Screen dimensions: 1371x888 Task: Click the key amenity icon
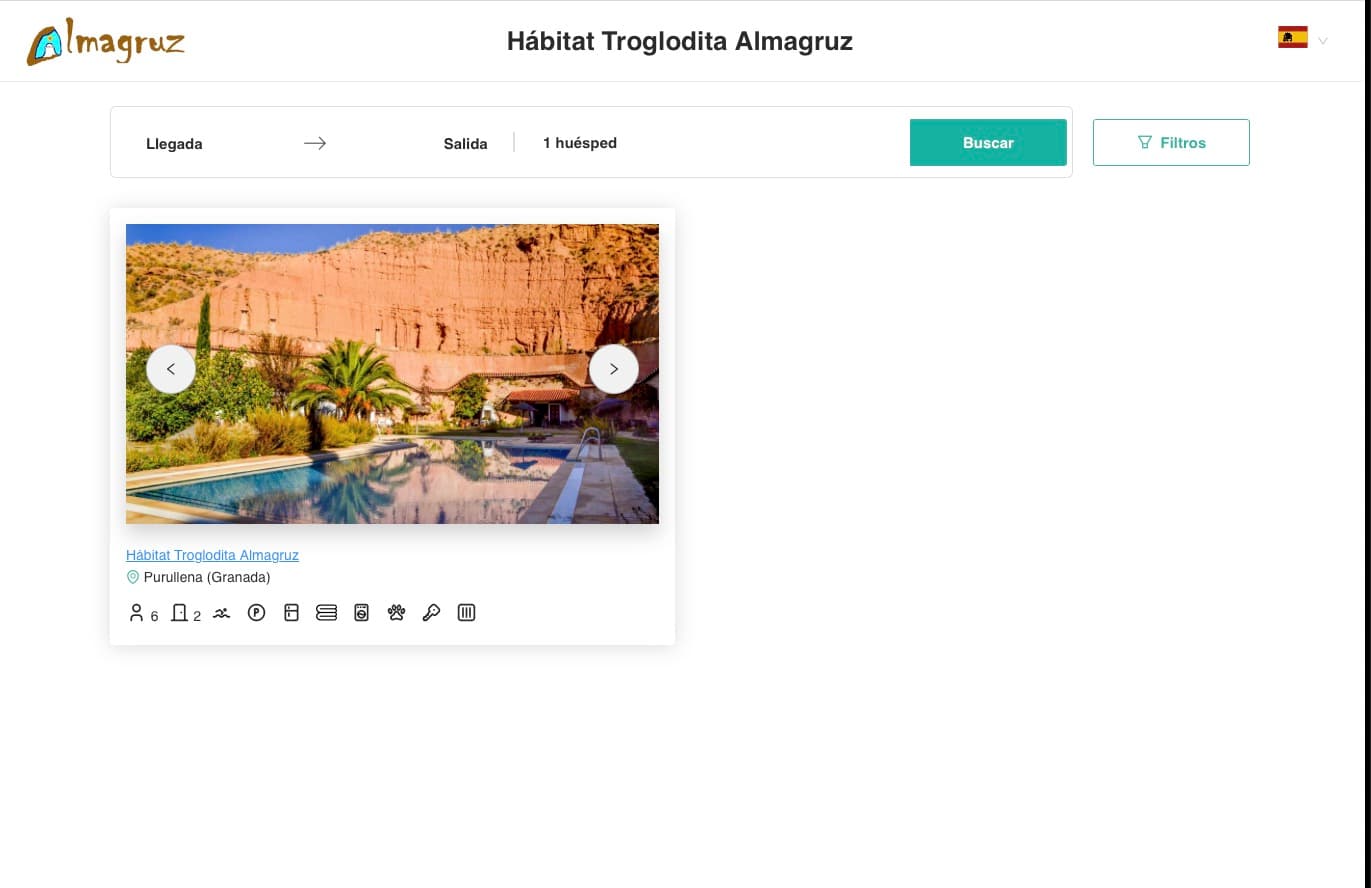click(x=431, y=613)
